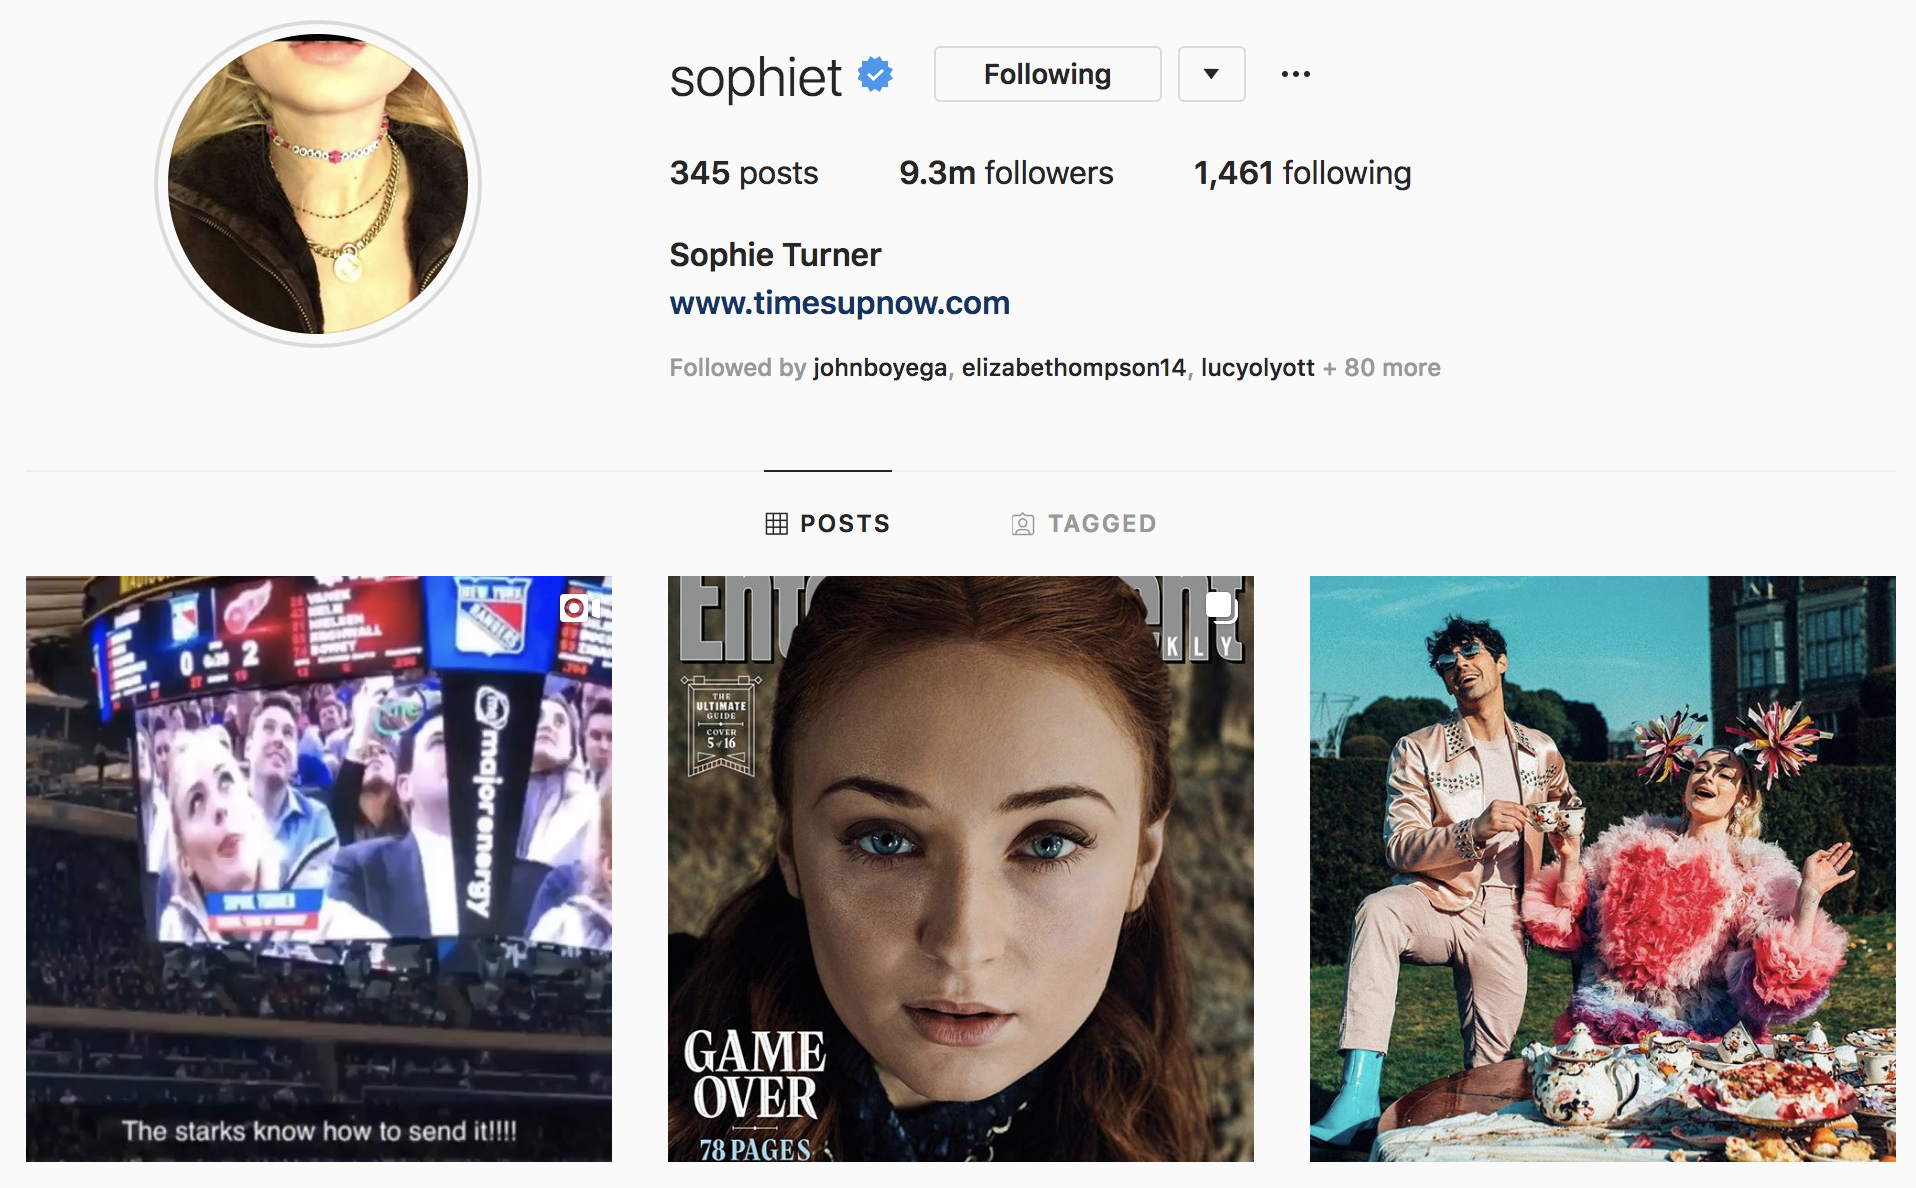
Task: Click the multi-image carousel icon on magazine post
Action: [x=1221, y=606]
